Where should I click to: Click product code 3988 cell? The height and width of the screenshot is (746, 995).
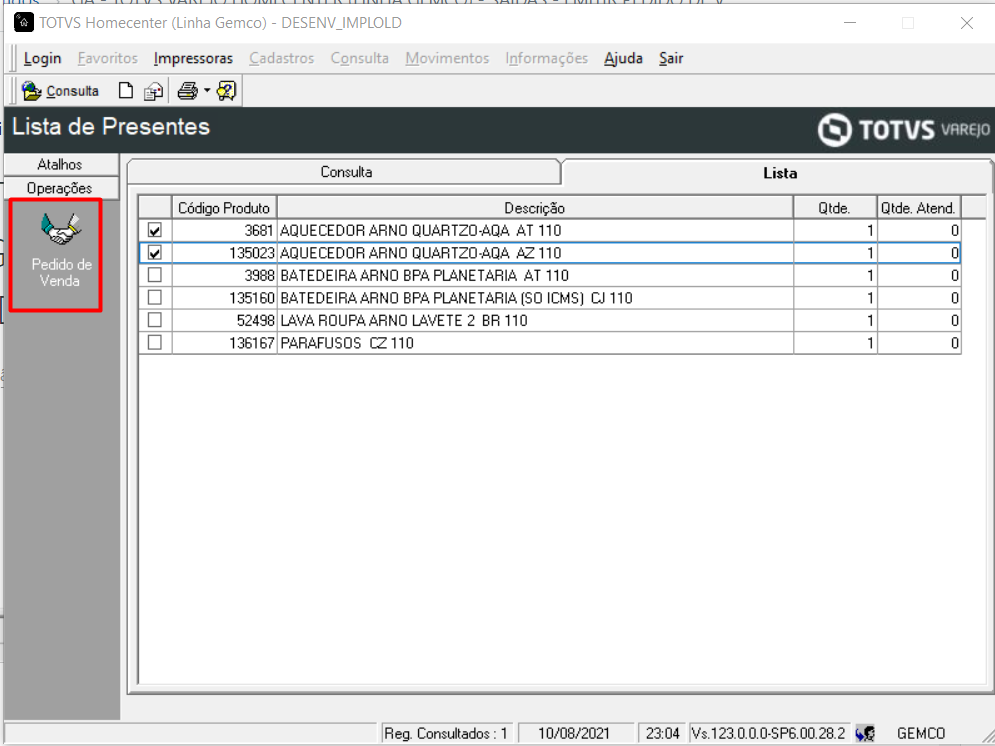(x=225, y=275)
